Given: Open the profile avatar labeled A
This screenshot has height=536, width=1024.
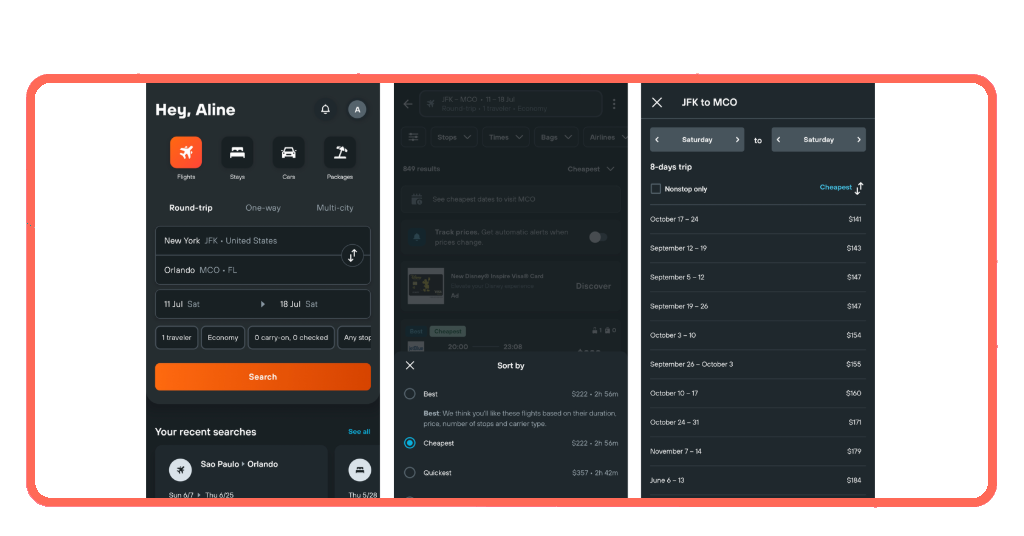Looking at the screenshot, I should pos(357,110).
